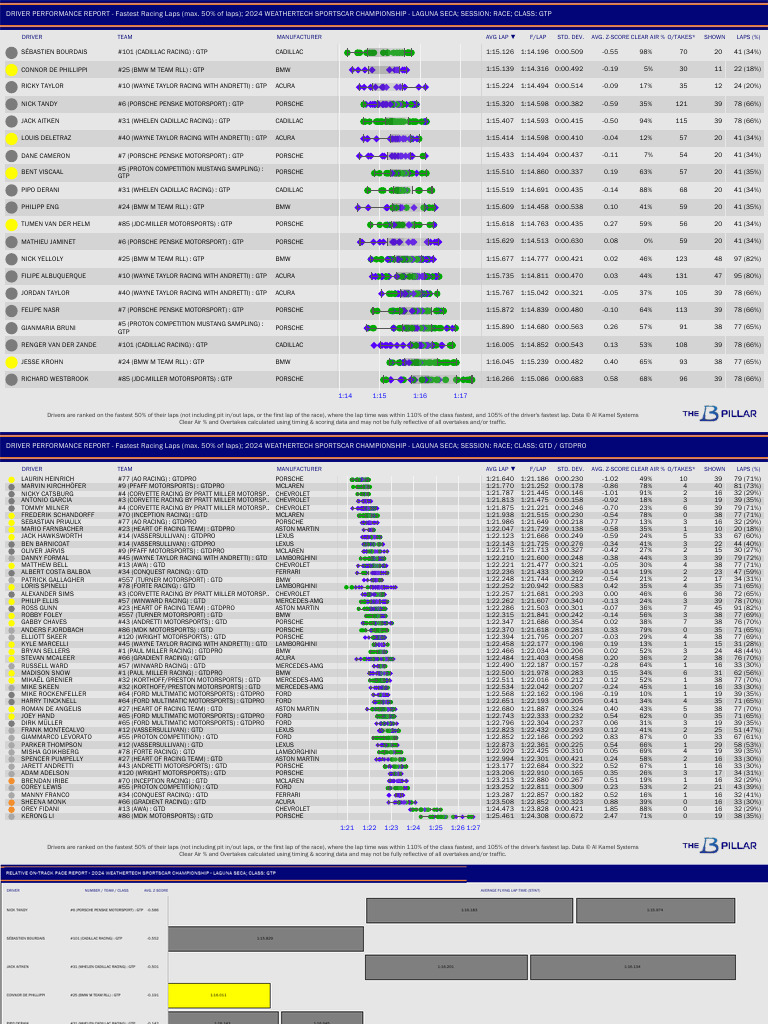Click the gray marker beside Filipe Albuquerque
768x1024 pixels.
pyautogui.click(x=11, y=276)
